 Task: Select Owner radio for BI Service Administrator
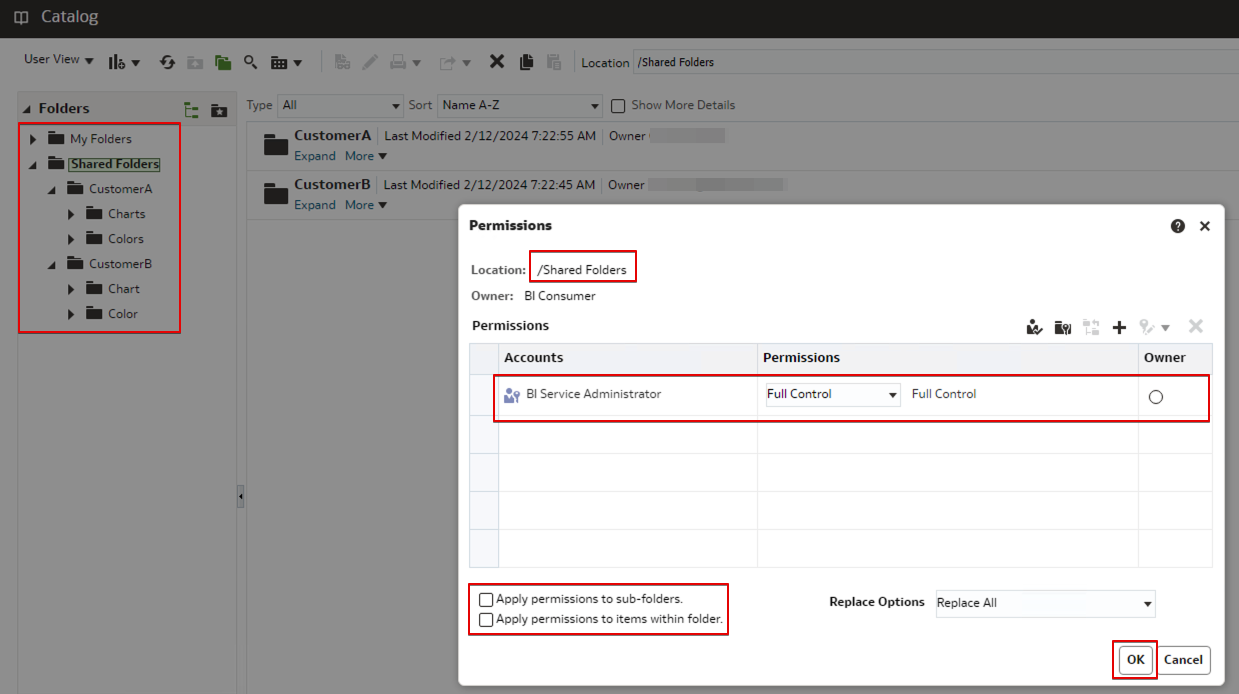[1156, 397]
